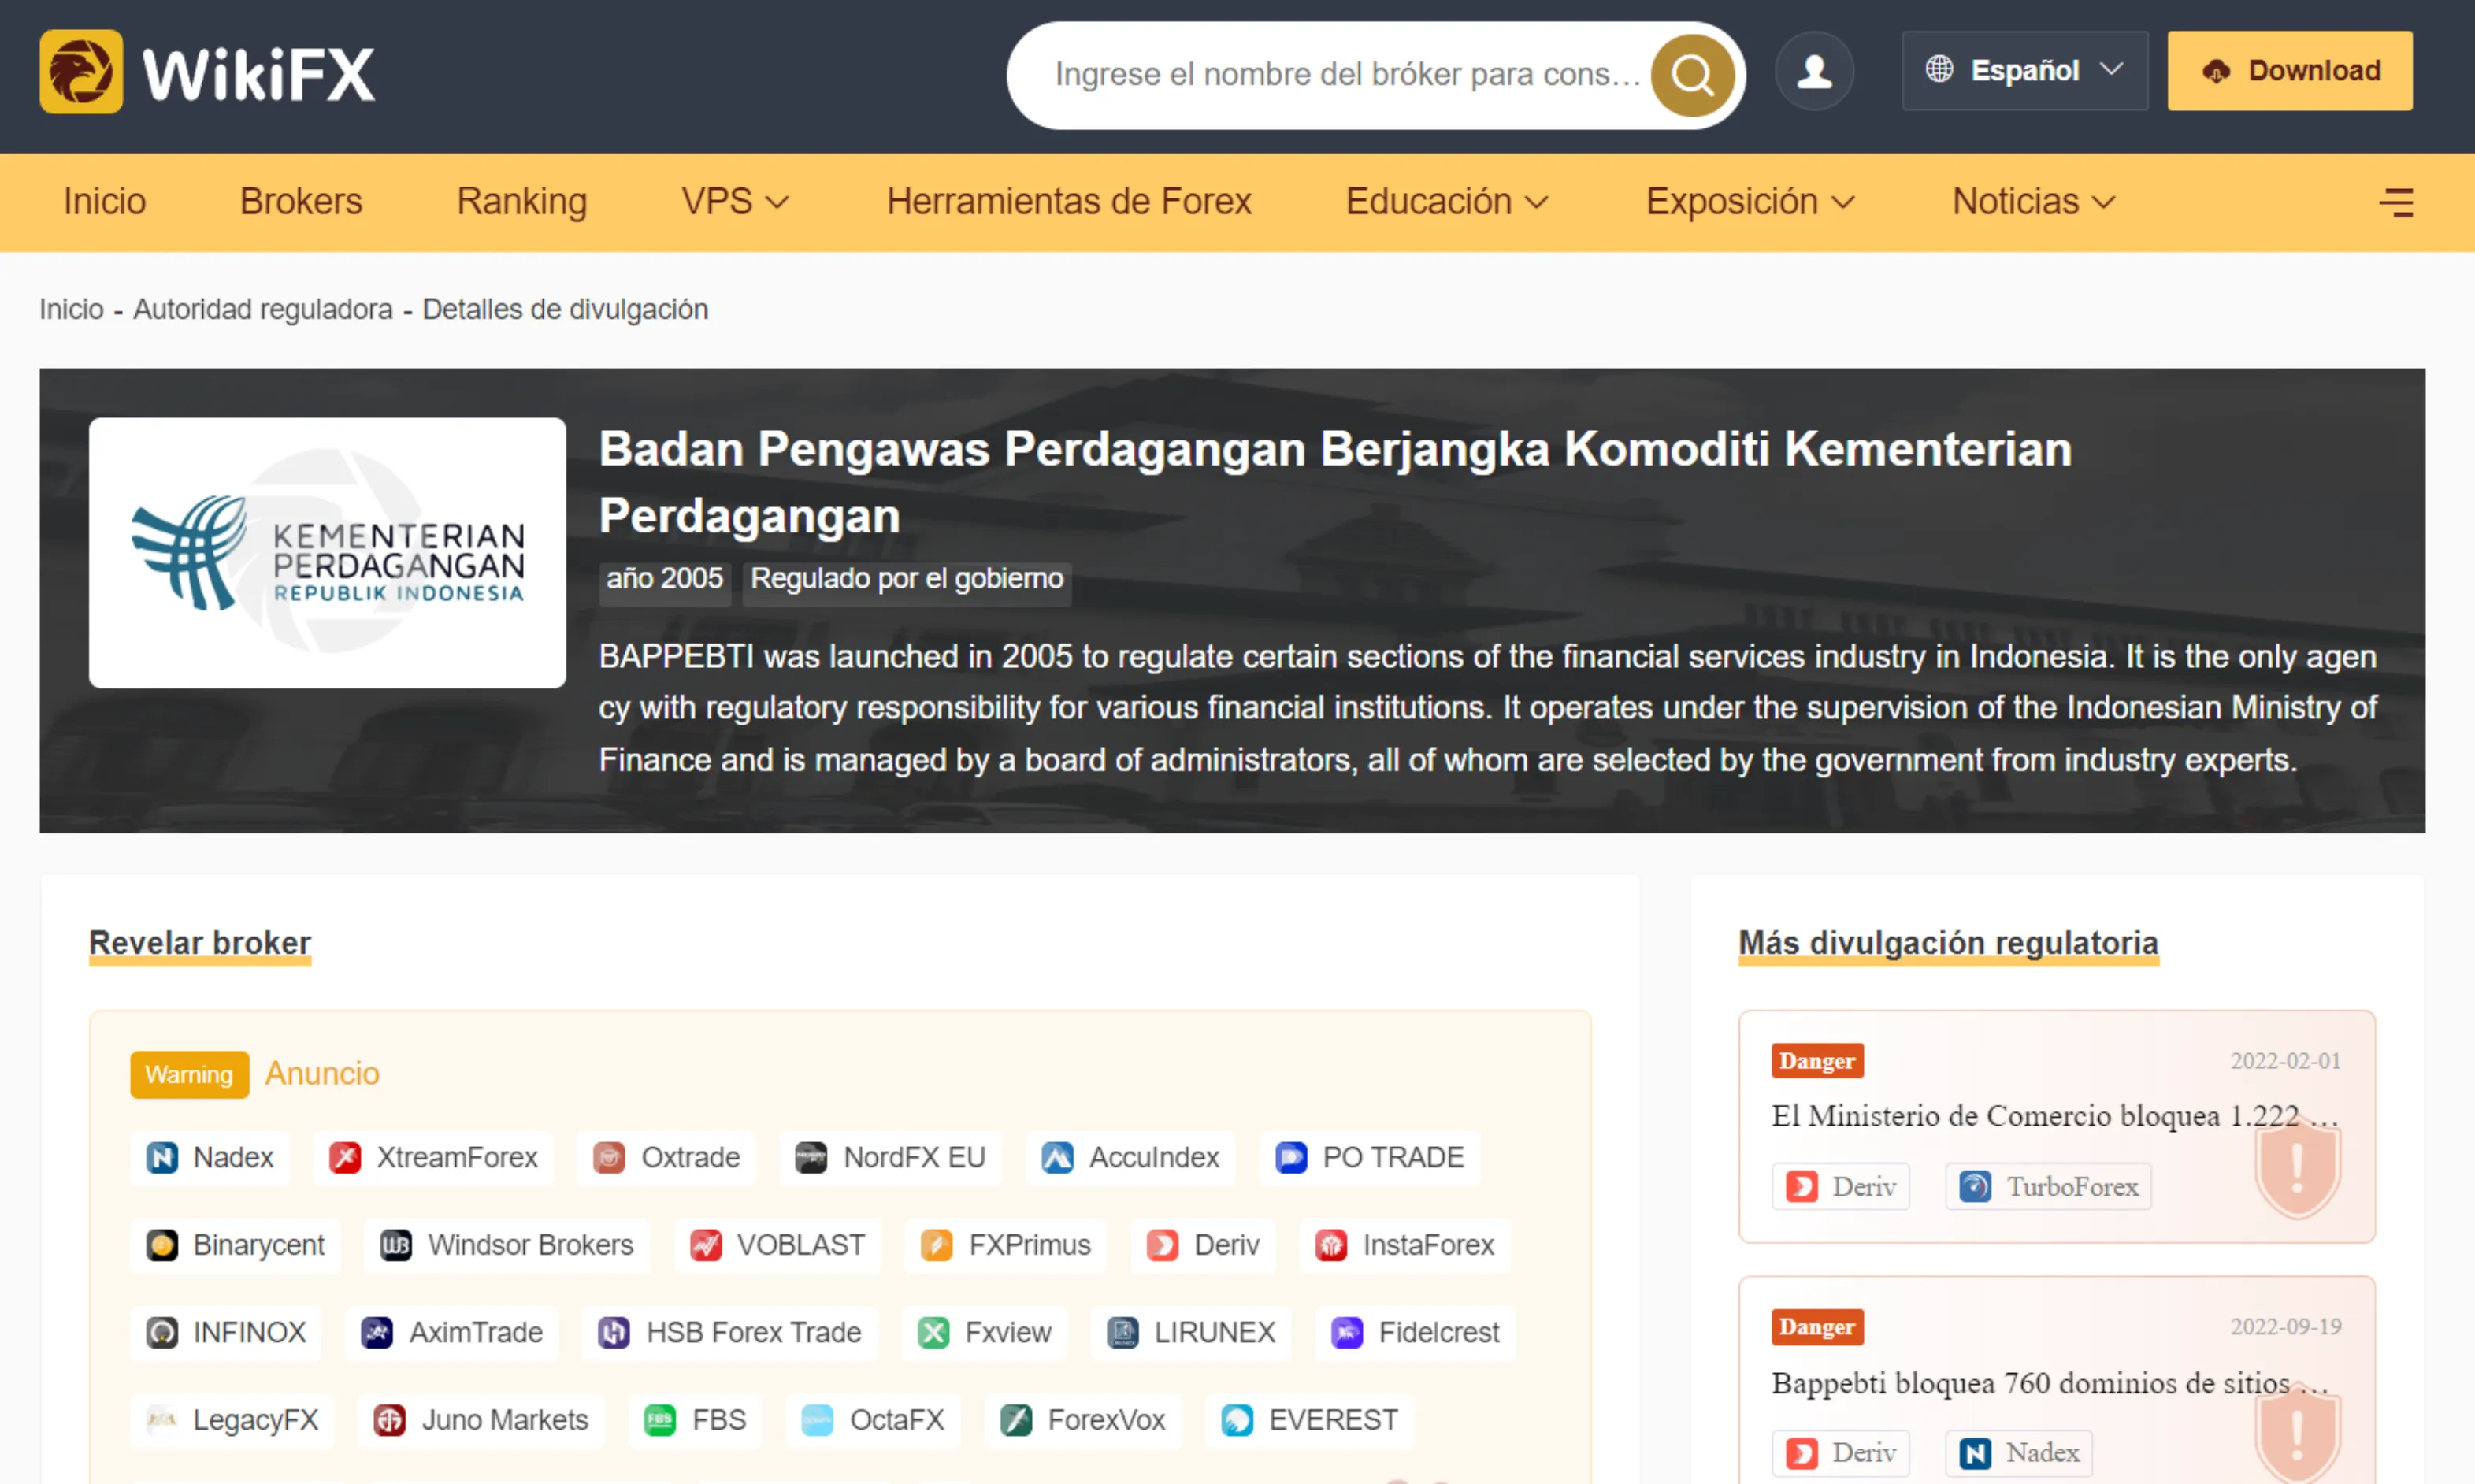Open the Nadex tag in the 2022-09-19 card
Screen dimensions: 2475x1484
tap(2019, 1453)
